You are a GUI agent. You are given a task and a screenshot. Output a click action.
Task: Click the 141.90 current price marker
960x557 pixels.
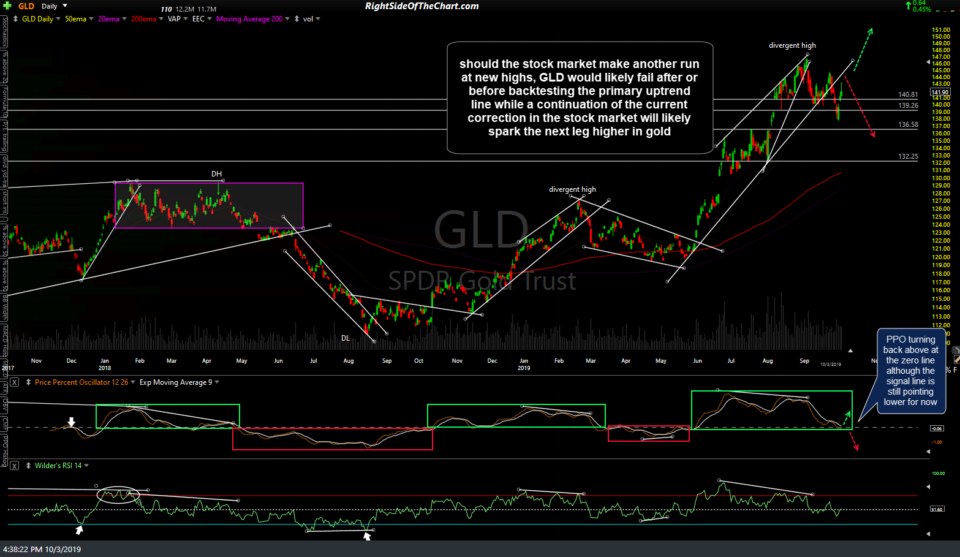(940, 92)
